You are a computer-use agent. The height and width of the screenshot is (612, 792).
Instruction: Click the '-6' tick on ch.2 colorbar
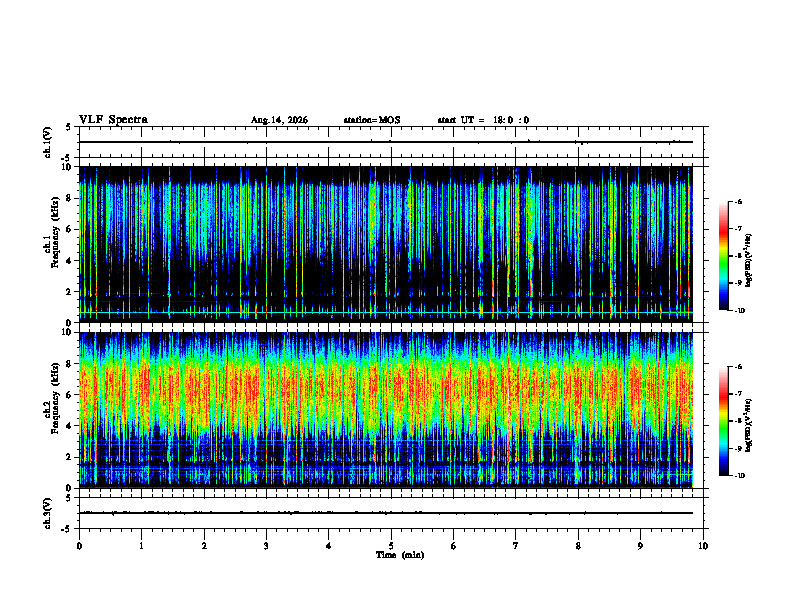pyautogui.click(x=738, y=367)
